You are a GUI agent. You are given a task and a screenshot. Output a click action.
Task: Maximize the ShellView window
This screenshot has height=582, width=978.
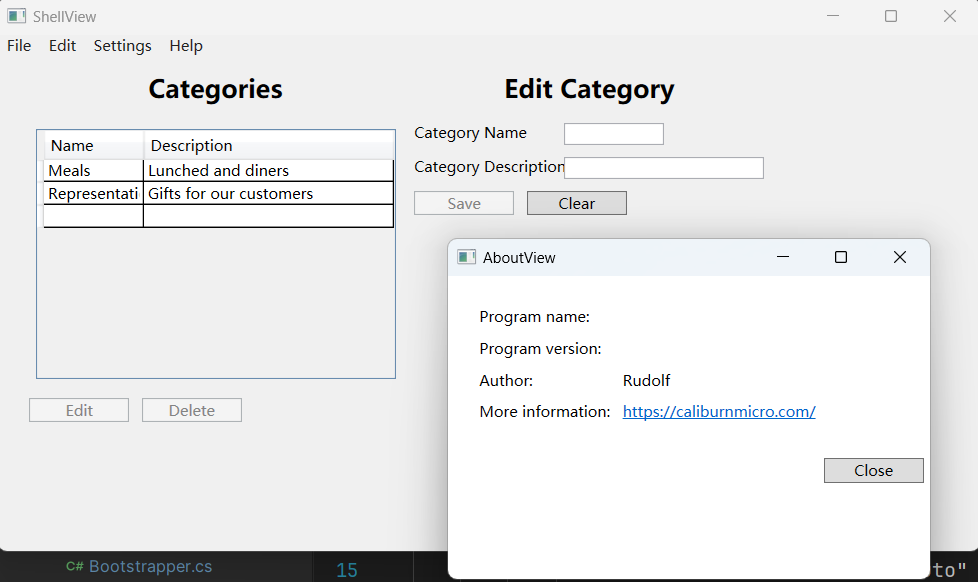[891, 16]
